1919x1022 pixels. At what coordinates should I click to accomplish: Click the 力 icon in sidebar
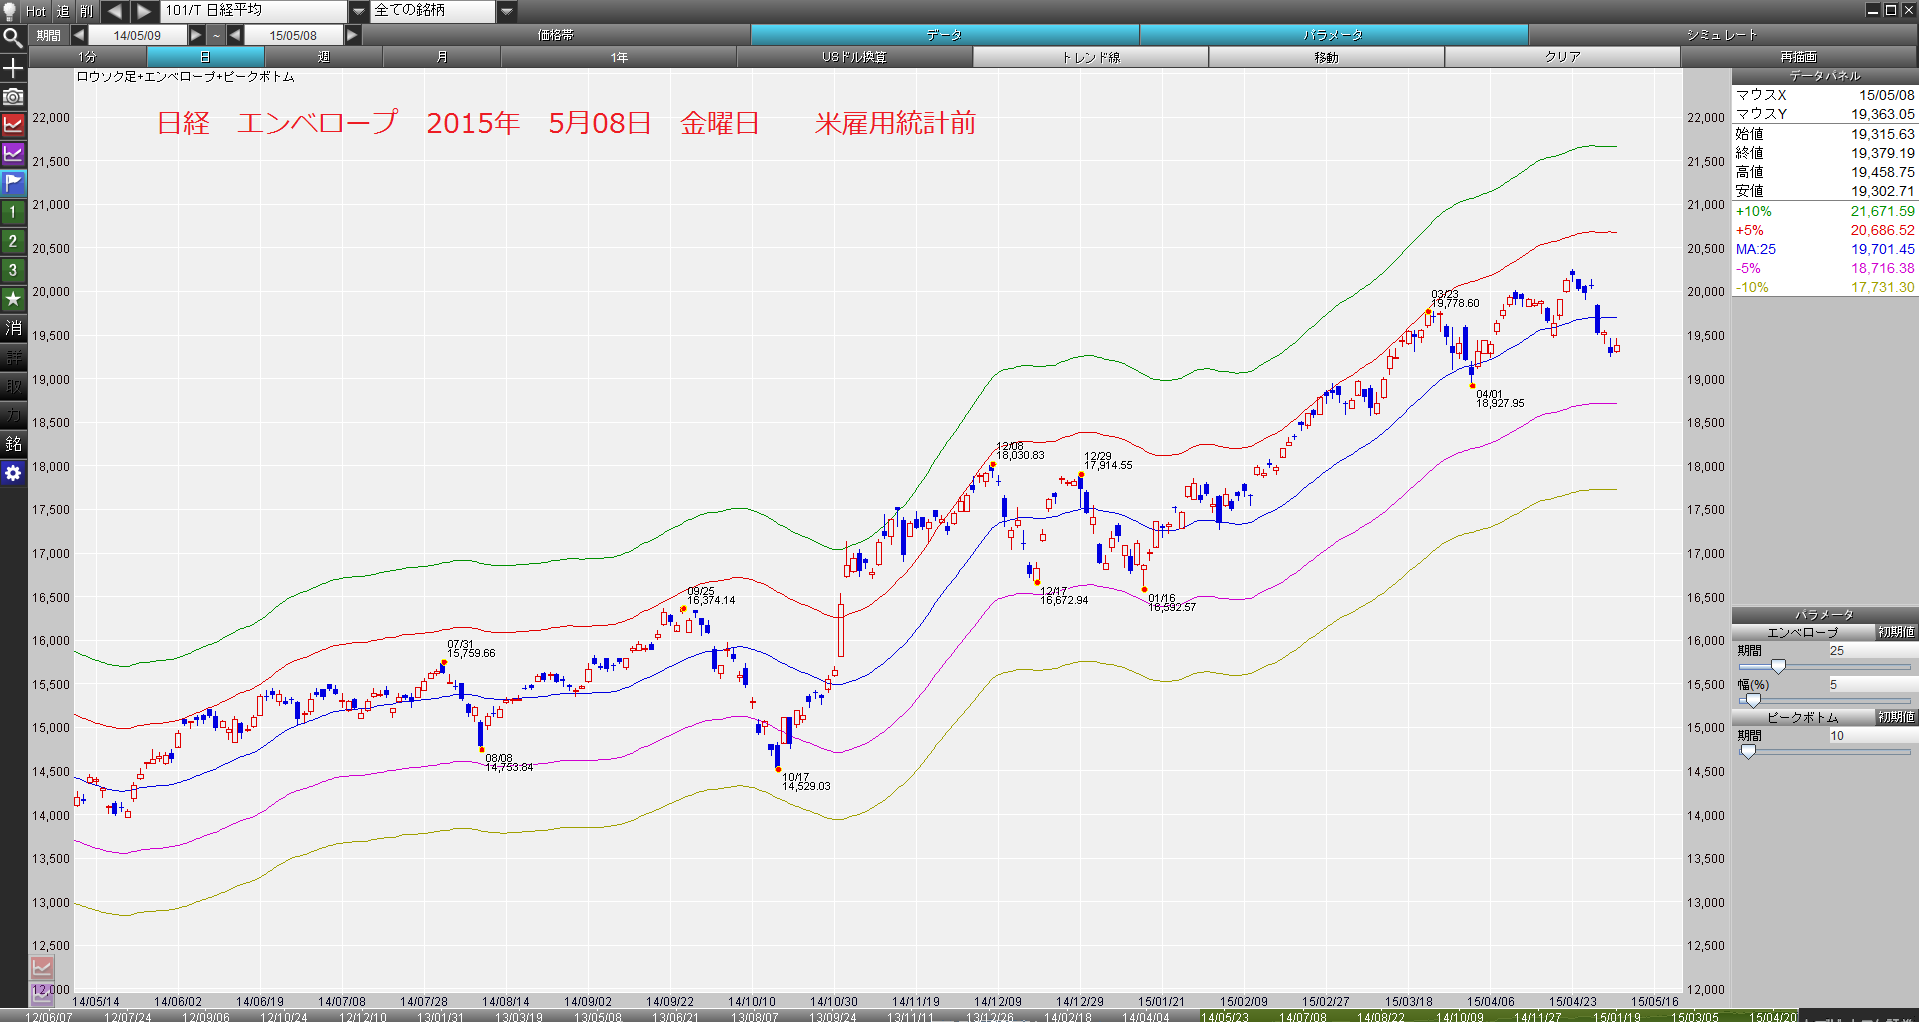pyautogui.click(x=13, y=415)
